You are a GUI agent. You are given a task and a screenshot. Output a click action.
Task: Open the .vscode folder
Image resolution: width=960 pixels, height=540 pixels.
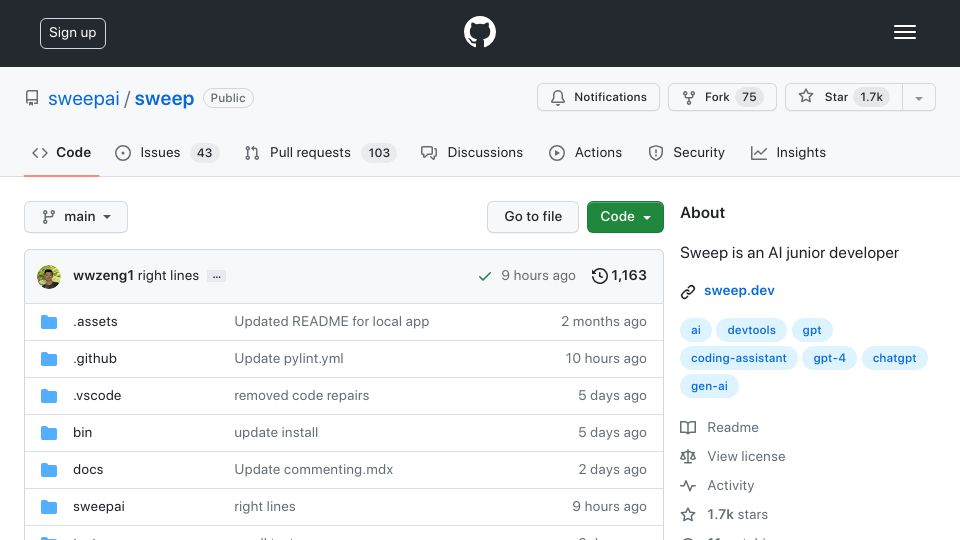pyautogui.click(x=97, y=396)
